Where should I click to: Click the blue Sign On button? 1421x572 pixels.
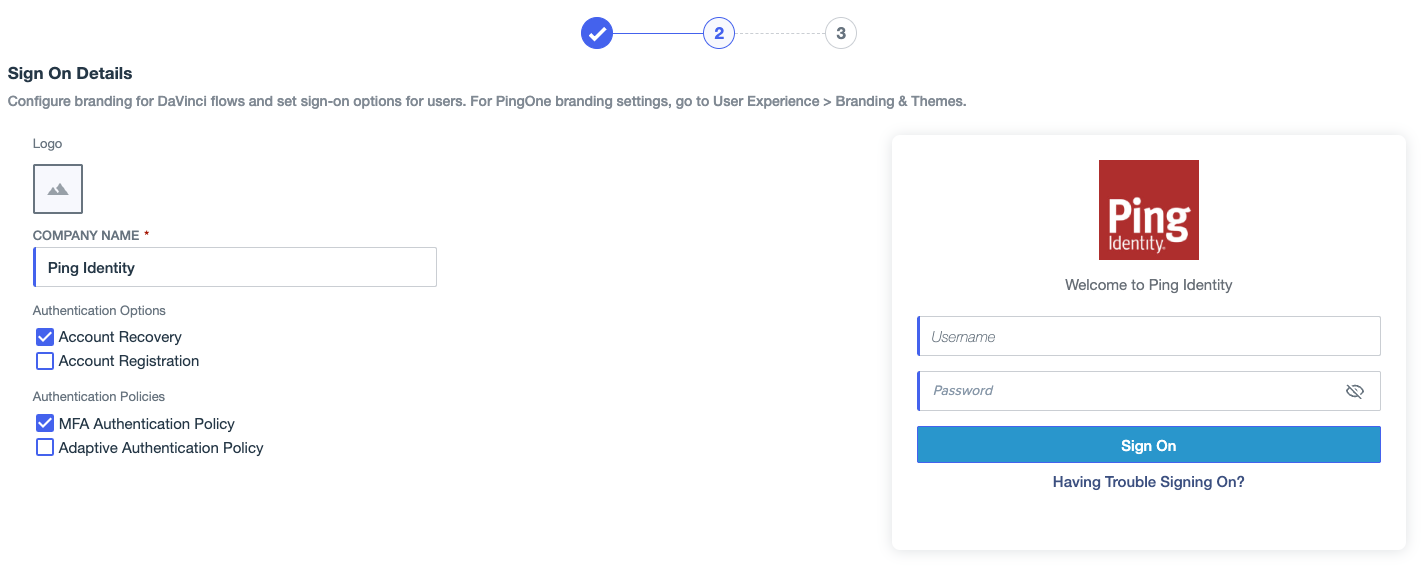click(x=1149, y=445)
